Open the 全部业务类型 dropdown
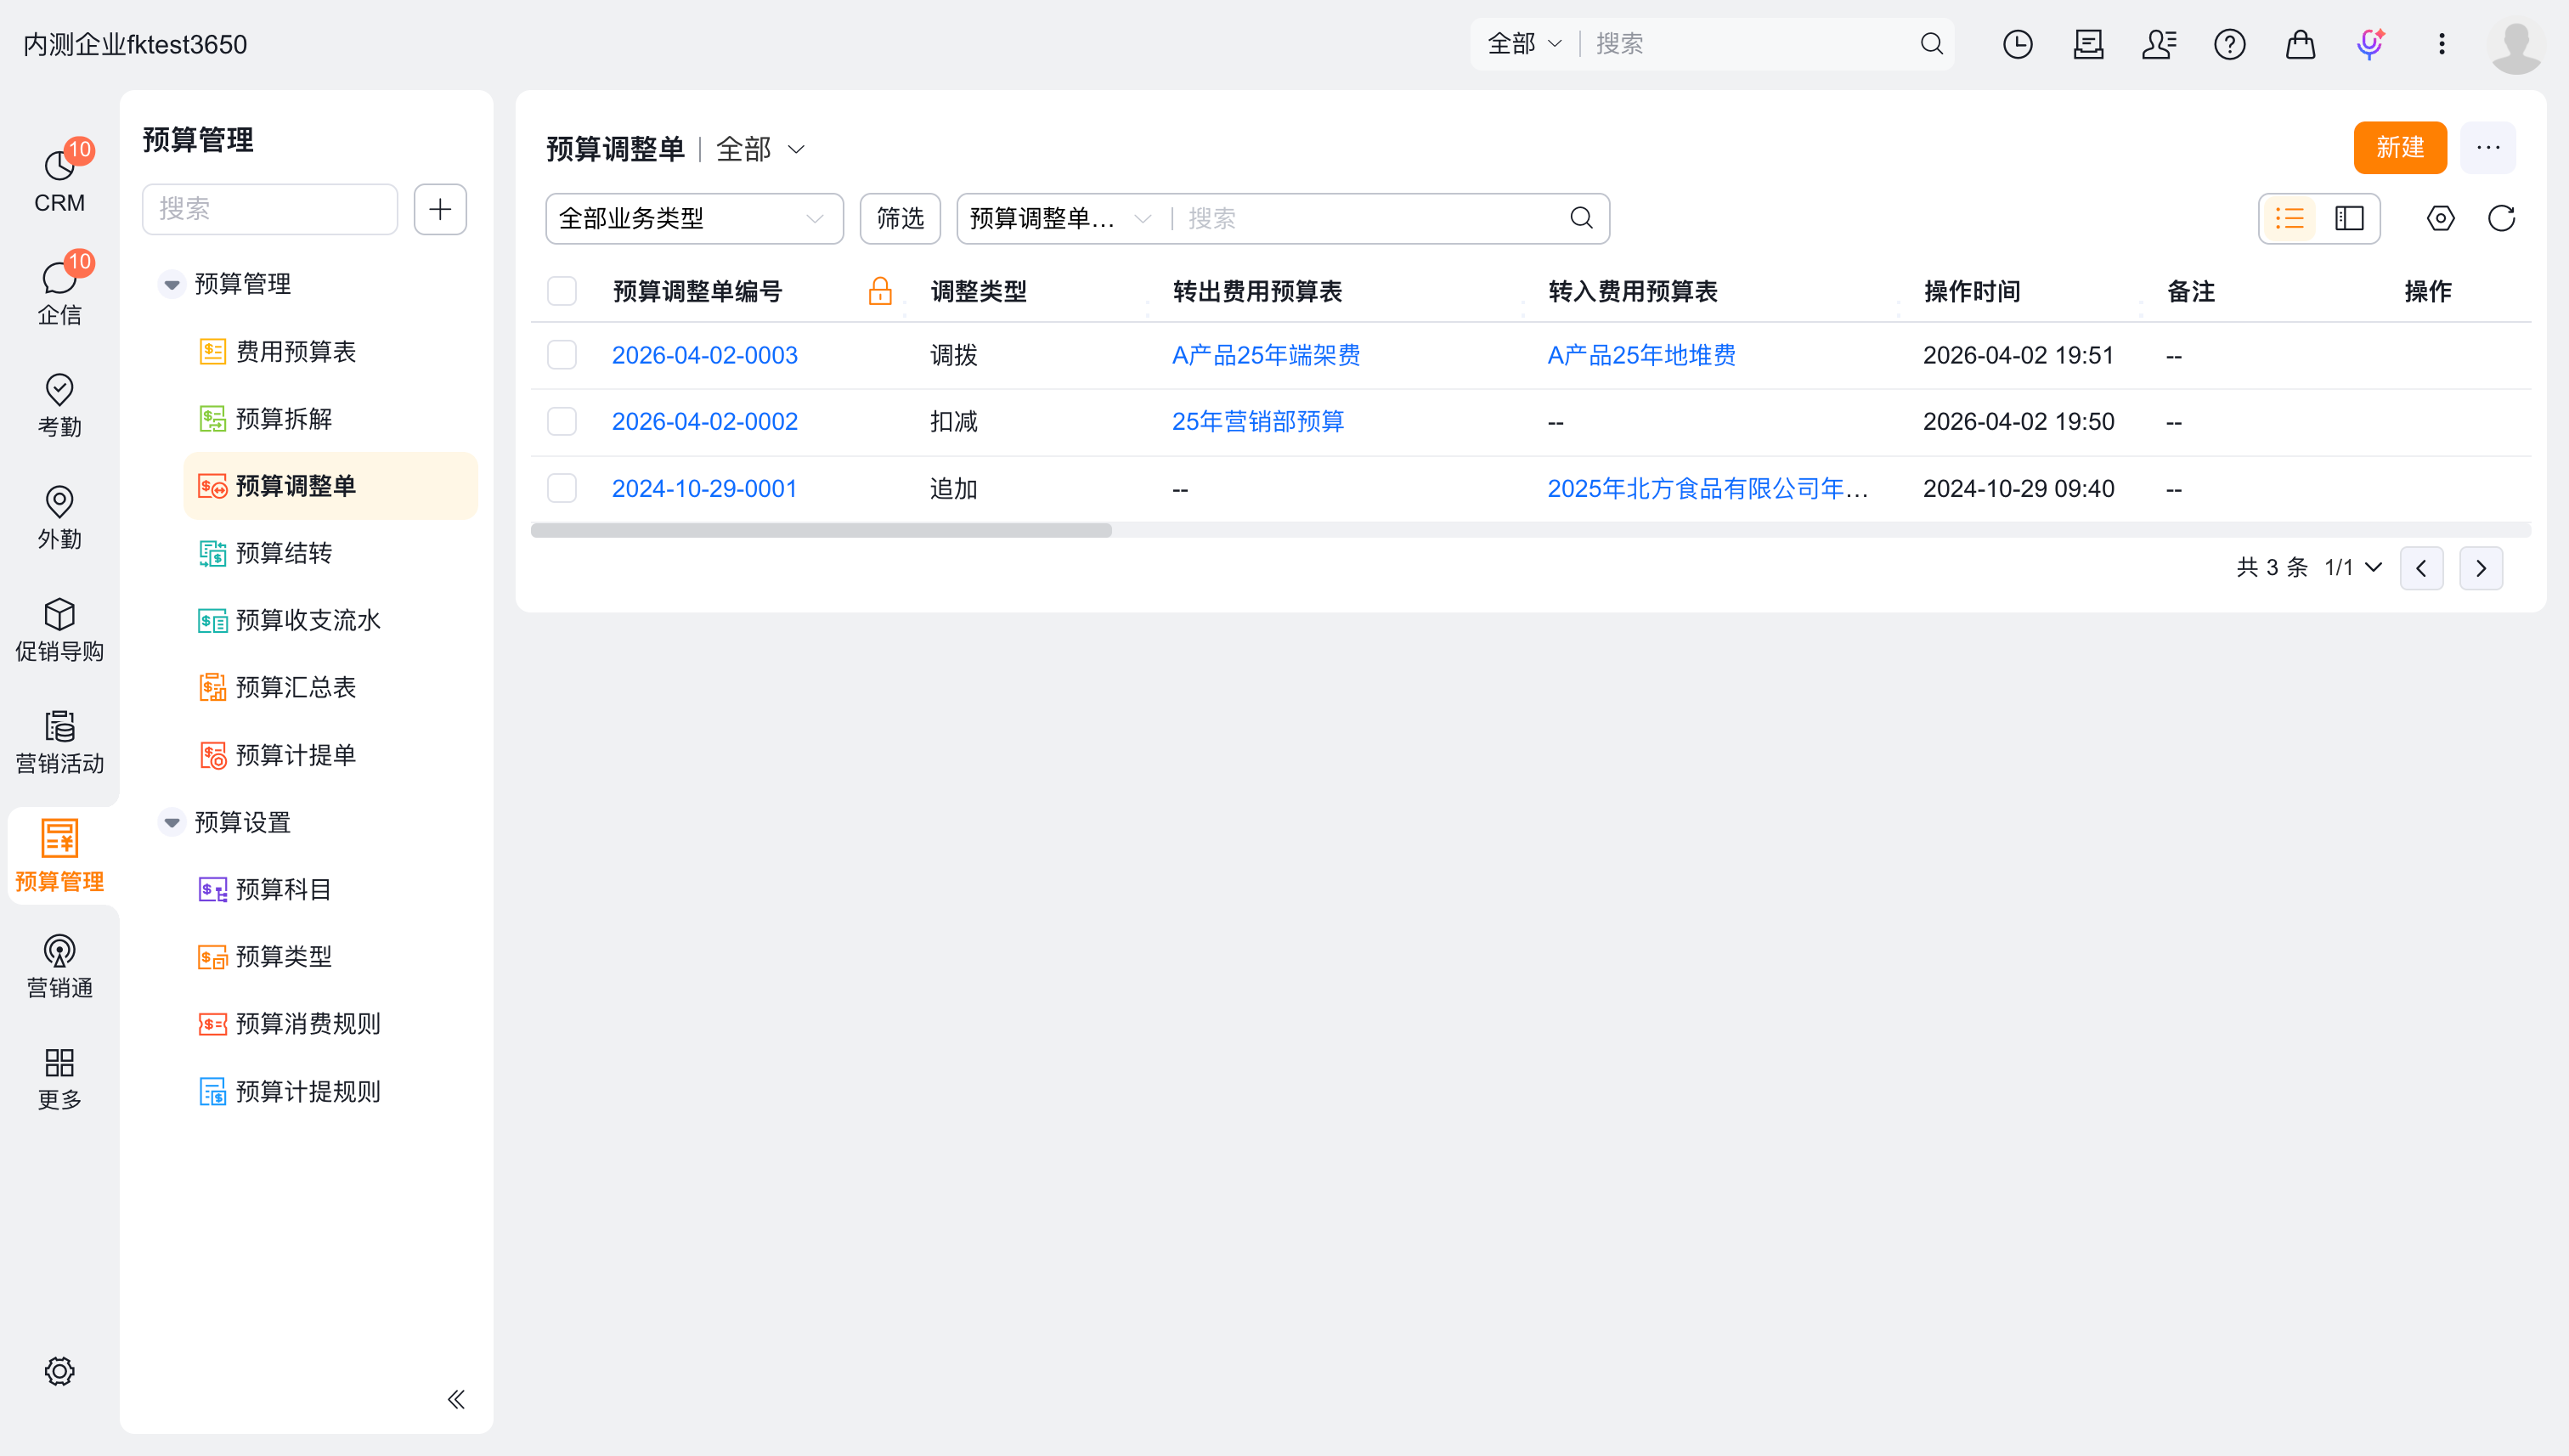The width and height of the screenshot is (2569, 1456). (x=694, y=218)
